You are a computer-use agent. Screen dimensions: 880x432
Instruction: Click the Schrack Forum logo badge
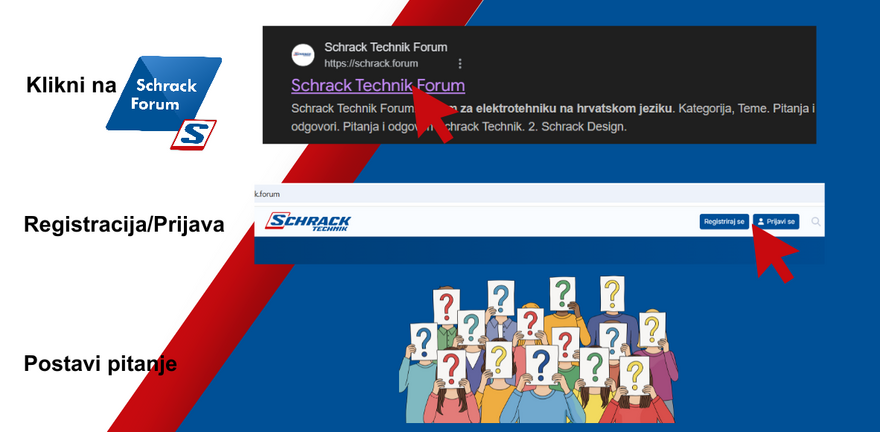pyautogui.click(x=164, y=102)
